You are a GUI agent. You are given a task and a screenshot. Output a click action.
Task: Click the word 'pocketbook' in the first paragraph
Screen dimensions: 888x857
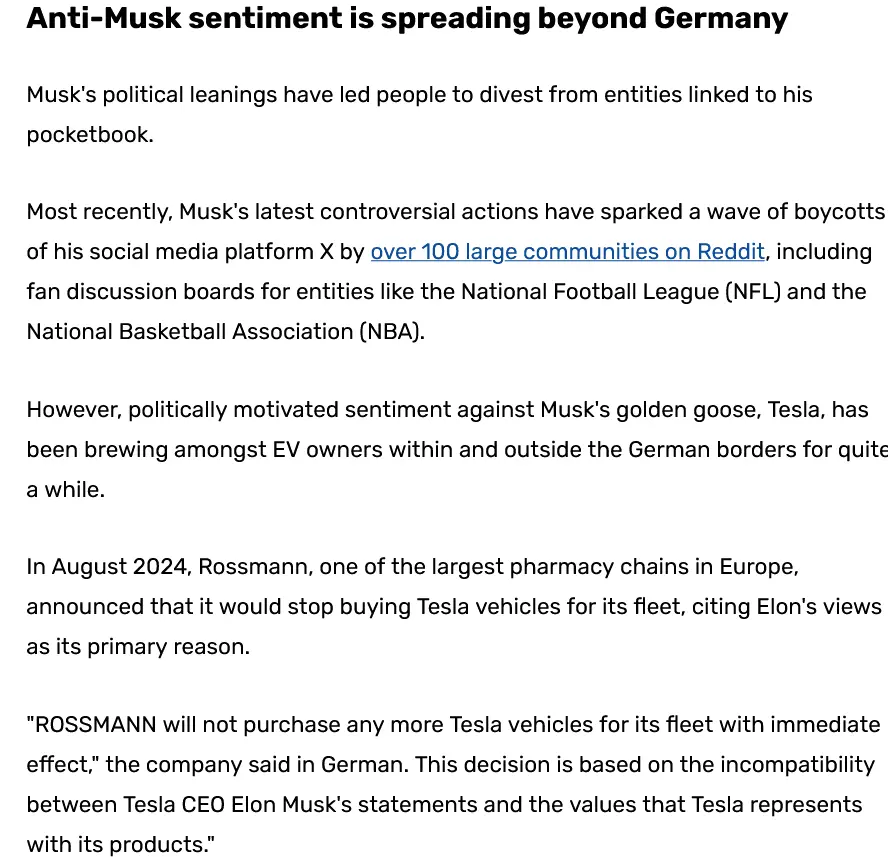(87, 134)
